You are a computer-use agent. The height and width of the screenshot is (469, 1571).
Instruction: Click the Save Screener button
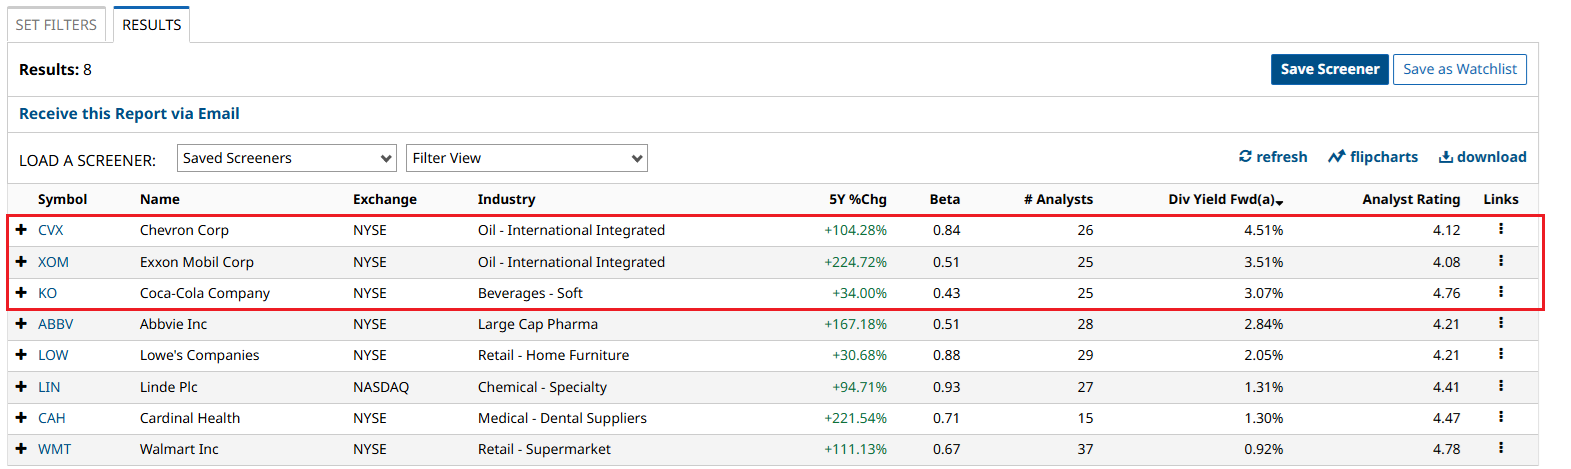pyautogui.click(x=1329, y=69)
